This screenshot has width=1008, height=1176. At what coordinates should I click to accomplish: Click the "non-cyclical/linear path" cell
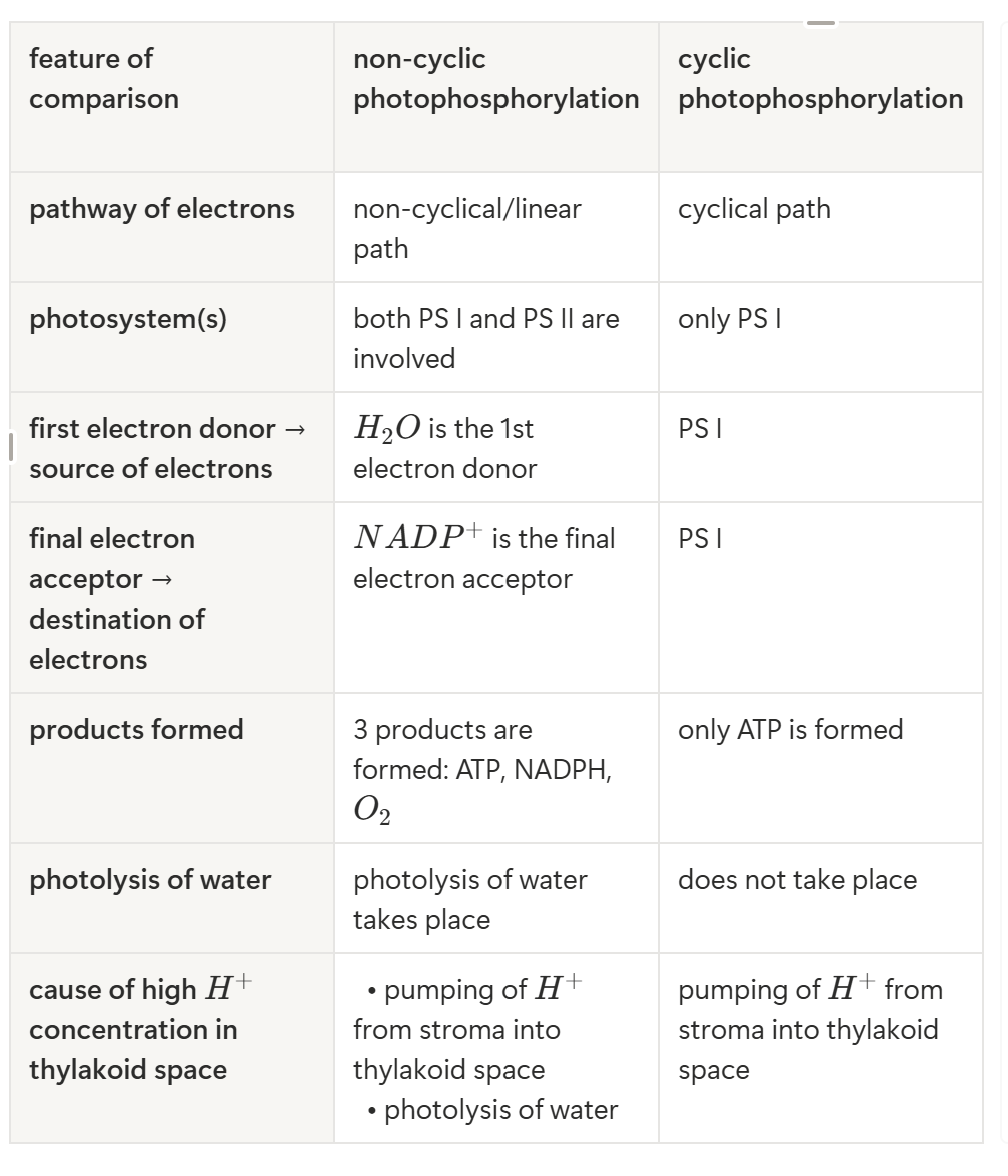click(496, 227)
